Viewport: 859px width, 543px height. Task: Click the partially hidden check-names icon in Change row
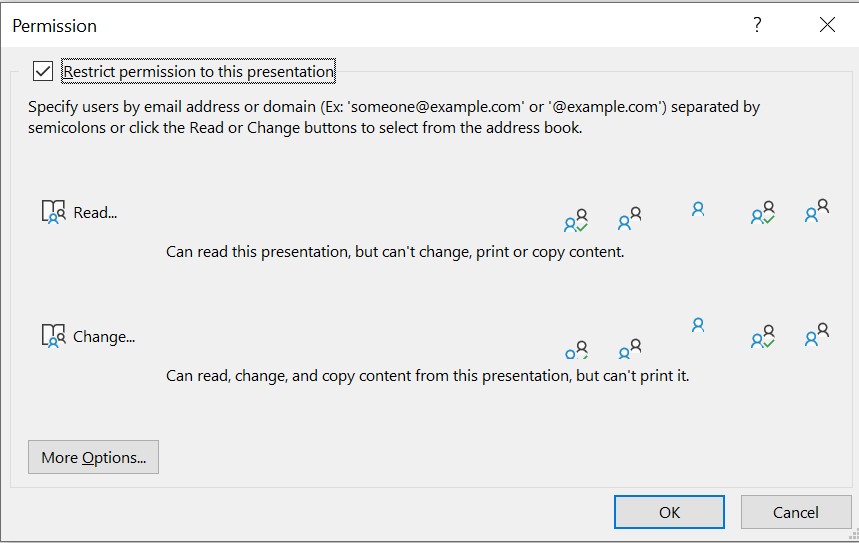click(x=576, y=350)
